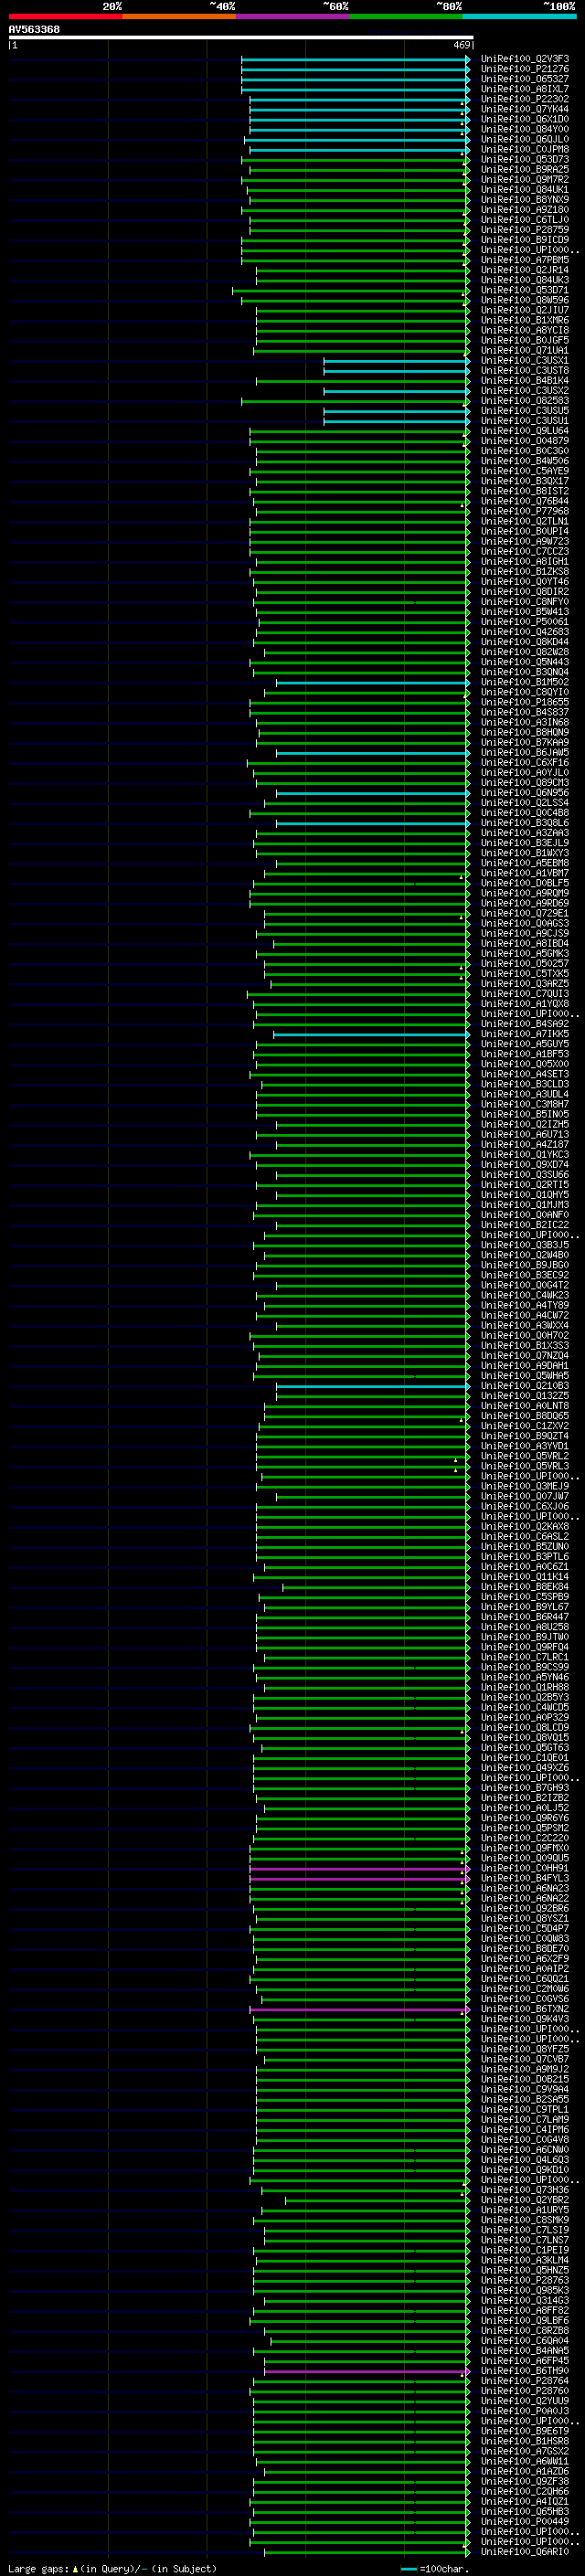Click the cyan alignment bar of UniRef100_Q6N956
Screen dimensions: 585x2576
point(373,793)
